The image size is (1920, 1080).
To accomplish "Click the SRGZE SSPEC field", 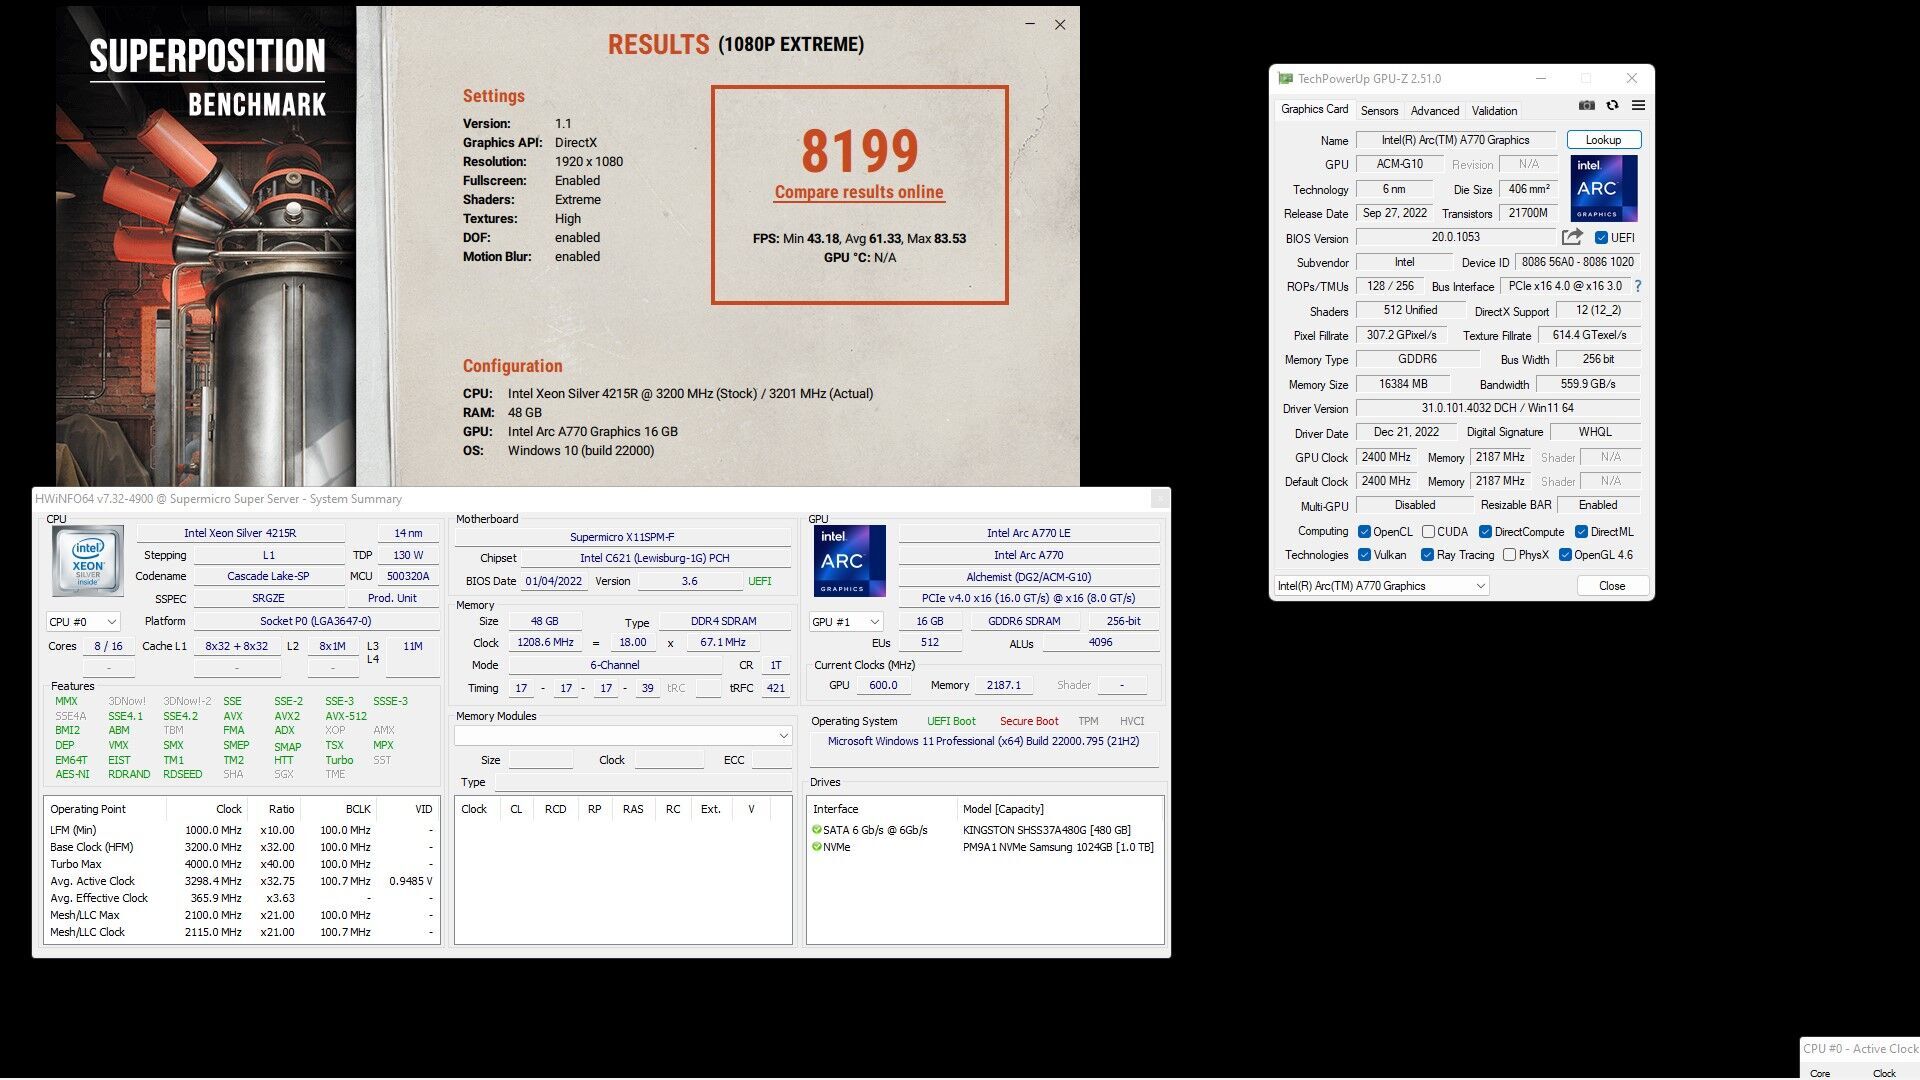I will pos(268,598).
